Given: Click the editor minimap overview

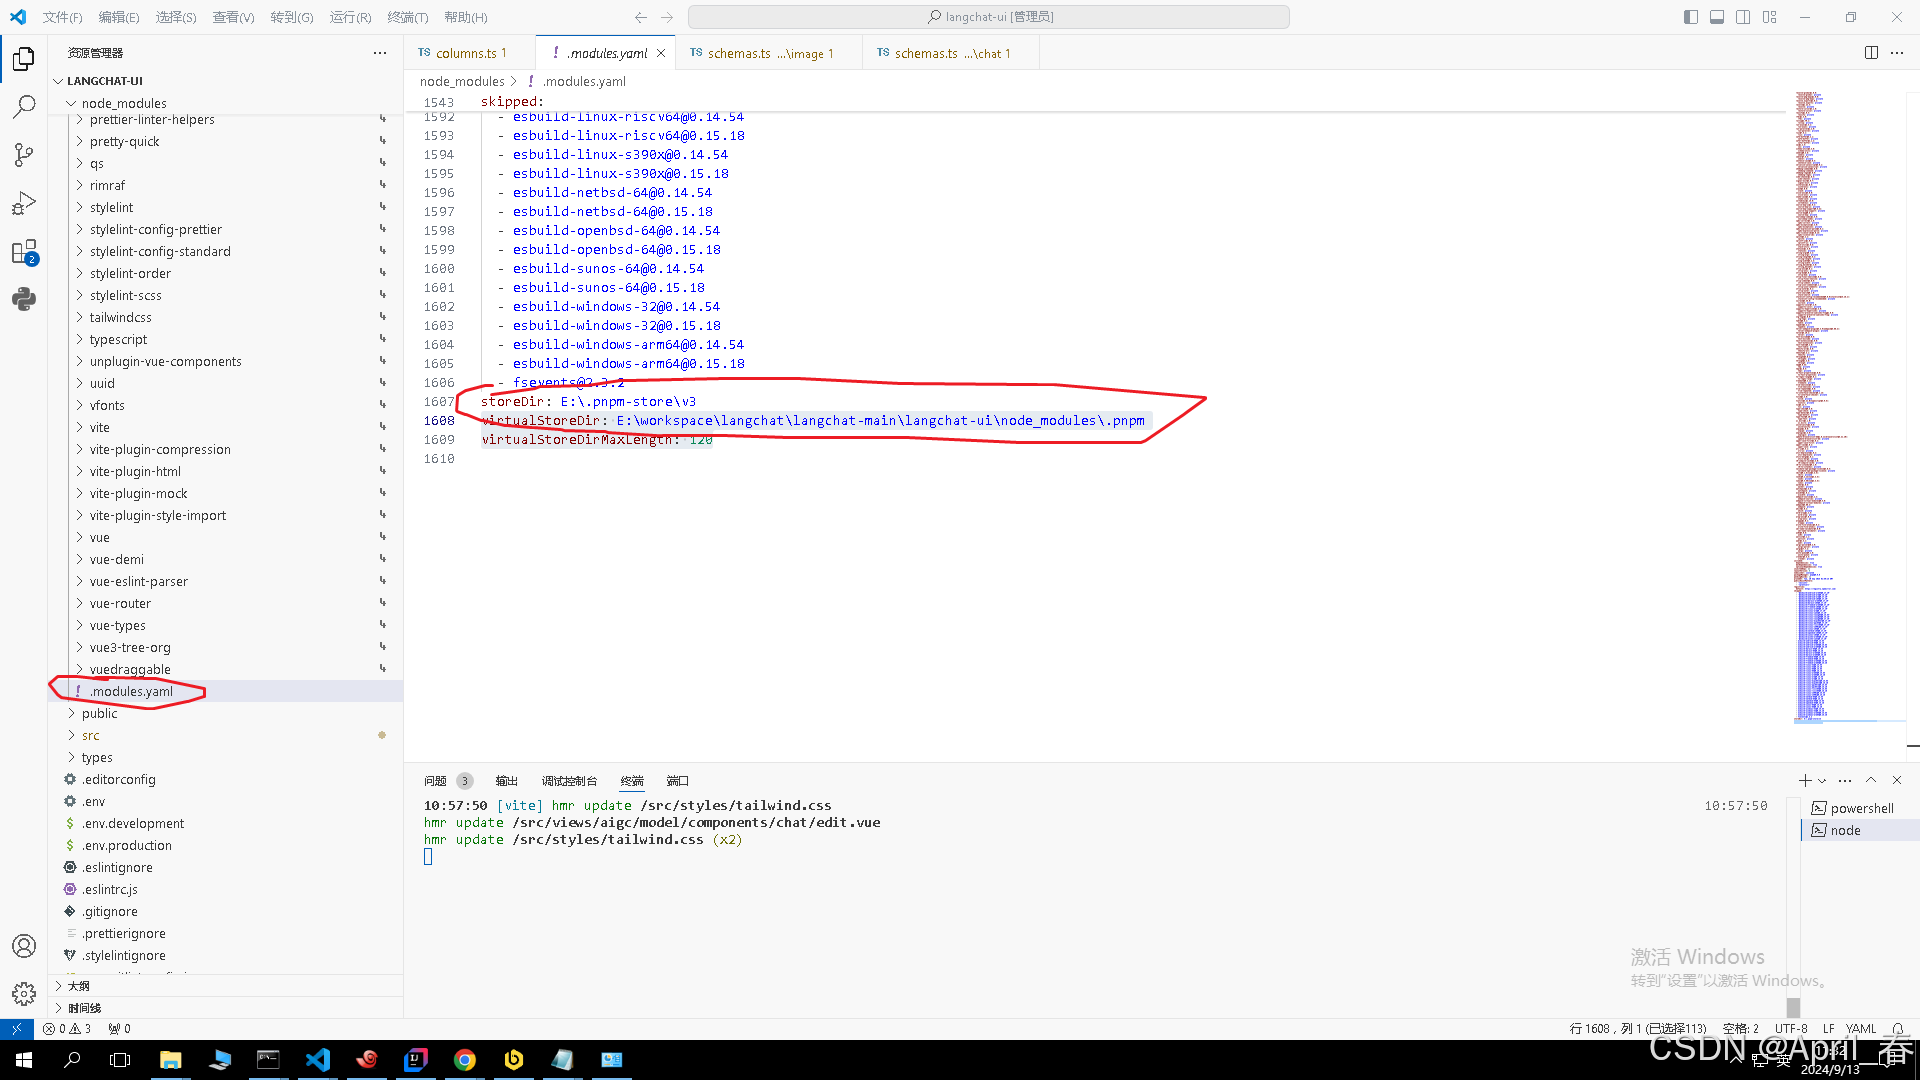Looking at the screenshot, I should point(1848,410).
